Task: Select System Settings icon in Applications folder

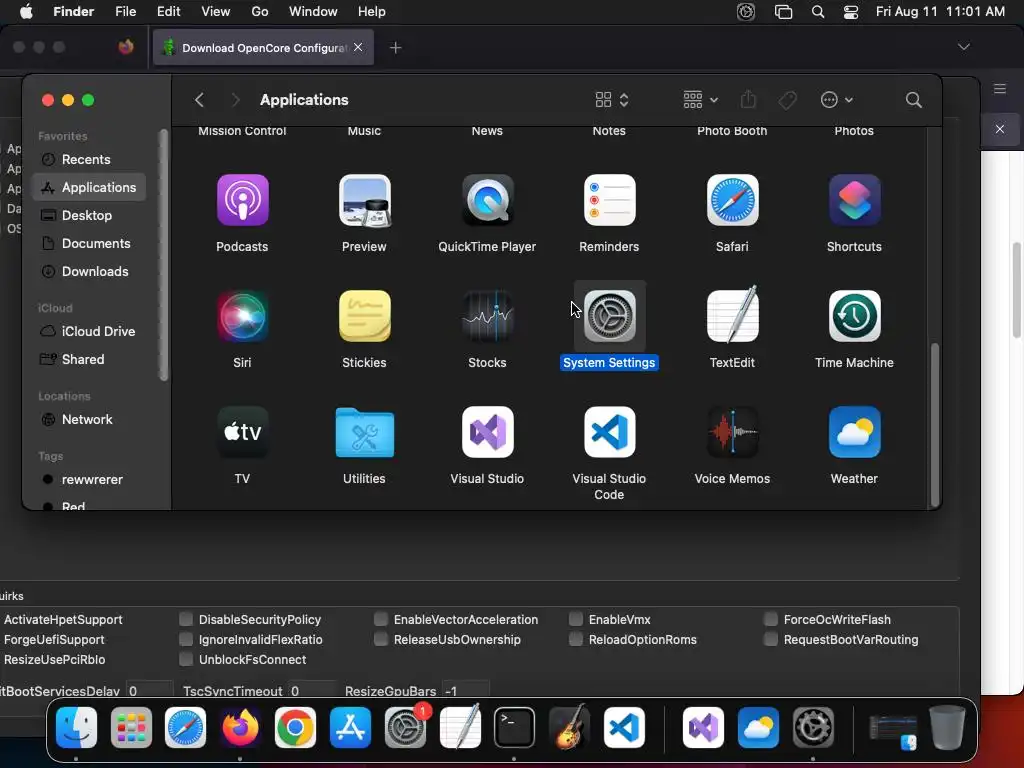Action: click(x=609, y=316)
